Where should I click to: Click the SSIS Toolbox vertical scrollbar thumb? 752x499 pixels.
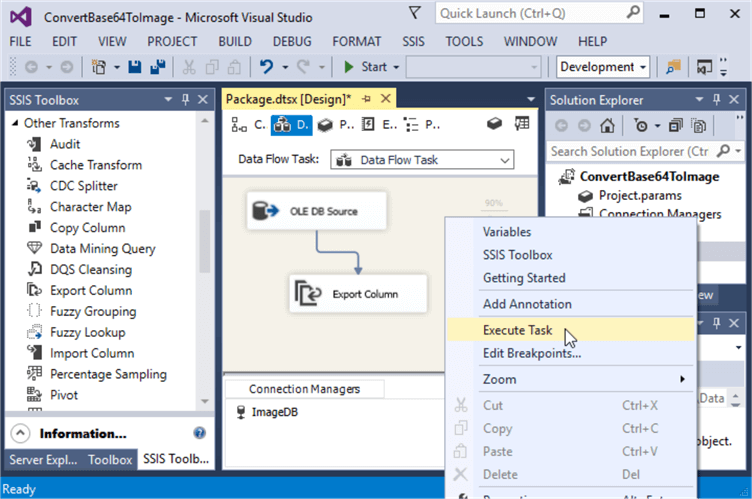click(x=205, y=241)
